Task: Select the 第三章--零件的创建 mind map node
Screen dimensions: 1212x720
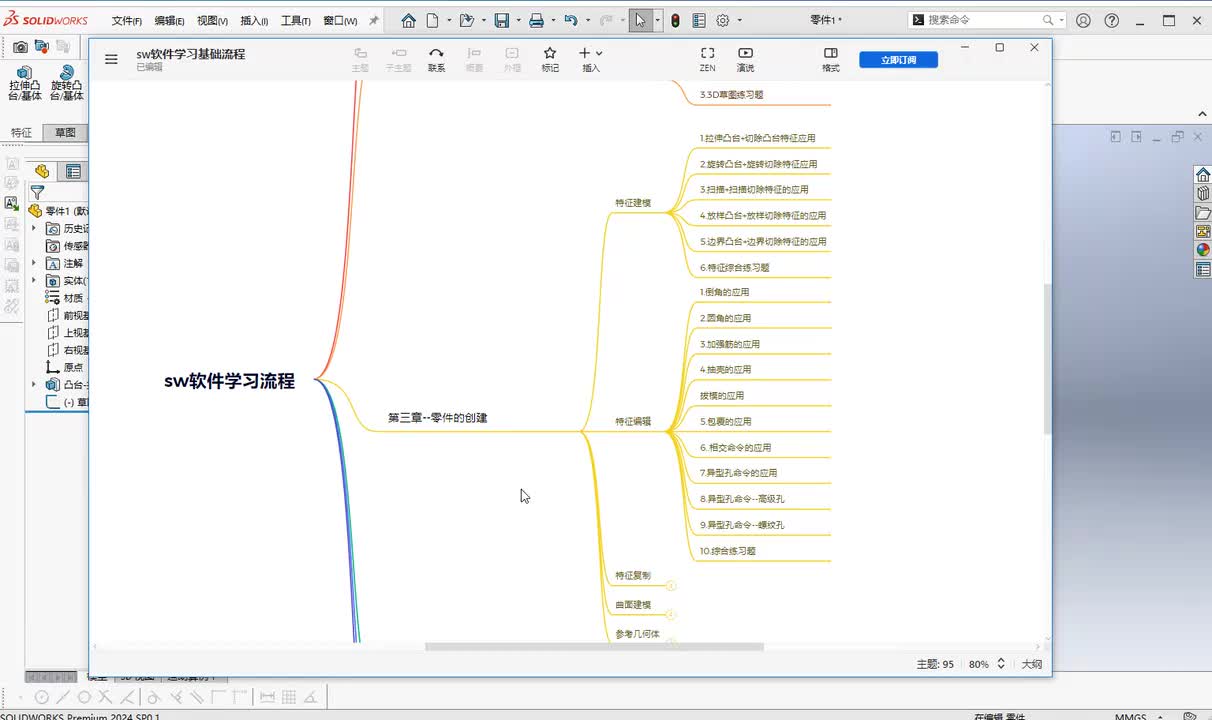Action: (x=437, y=418)
